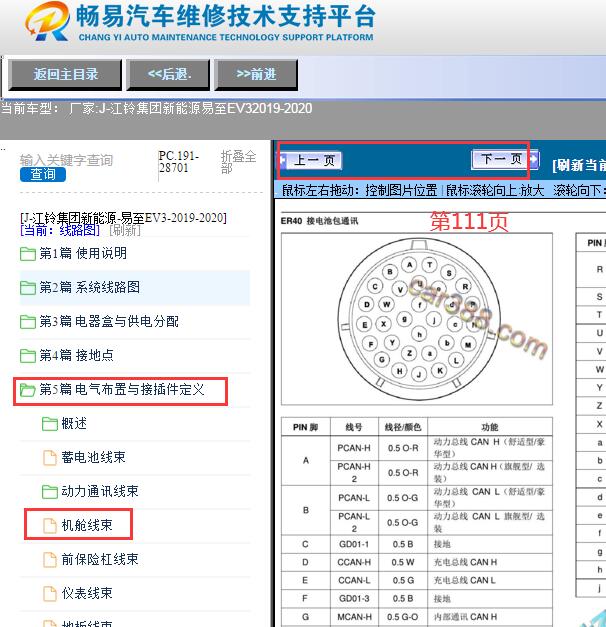This screenshot has width=606, height=627.
Task: Click folder icon of 第1篇 使用说明
Action: [28, 254]
